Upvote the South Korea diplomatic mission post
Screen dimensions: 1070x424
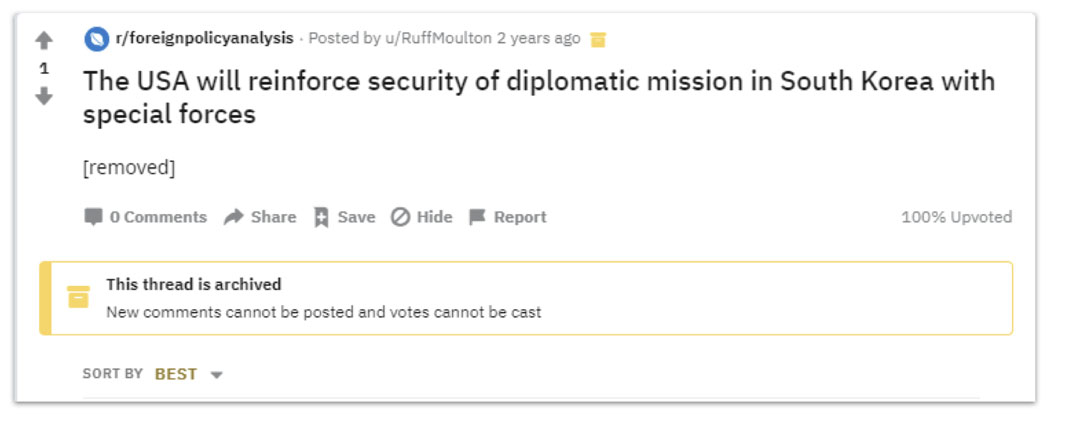tap(44, 41)
